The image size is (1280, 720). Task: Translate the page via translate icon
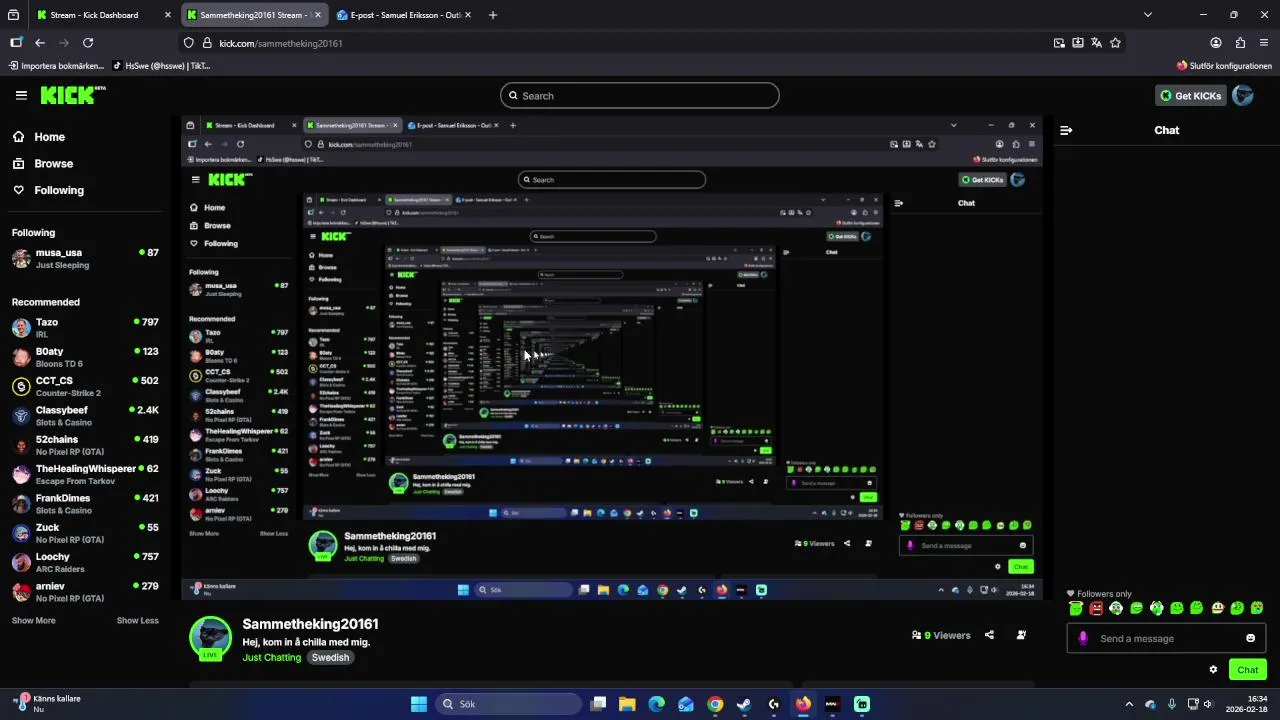pos(1096,43)
